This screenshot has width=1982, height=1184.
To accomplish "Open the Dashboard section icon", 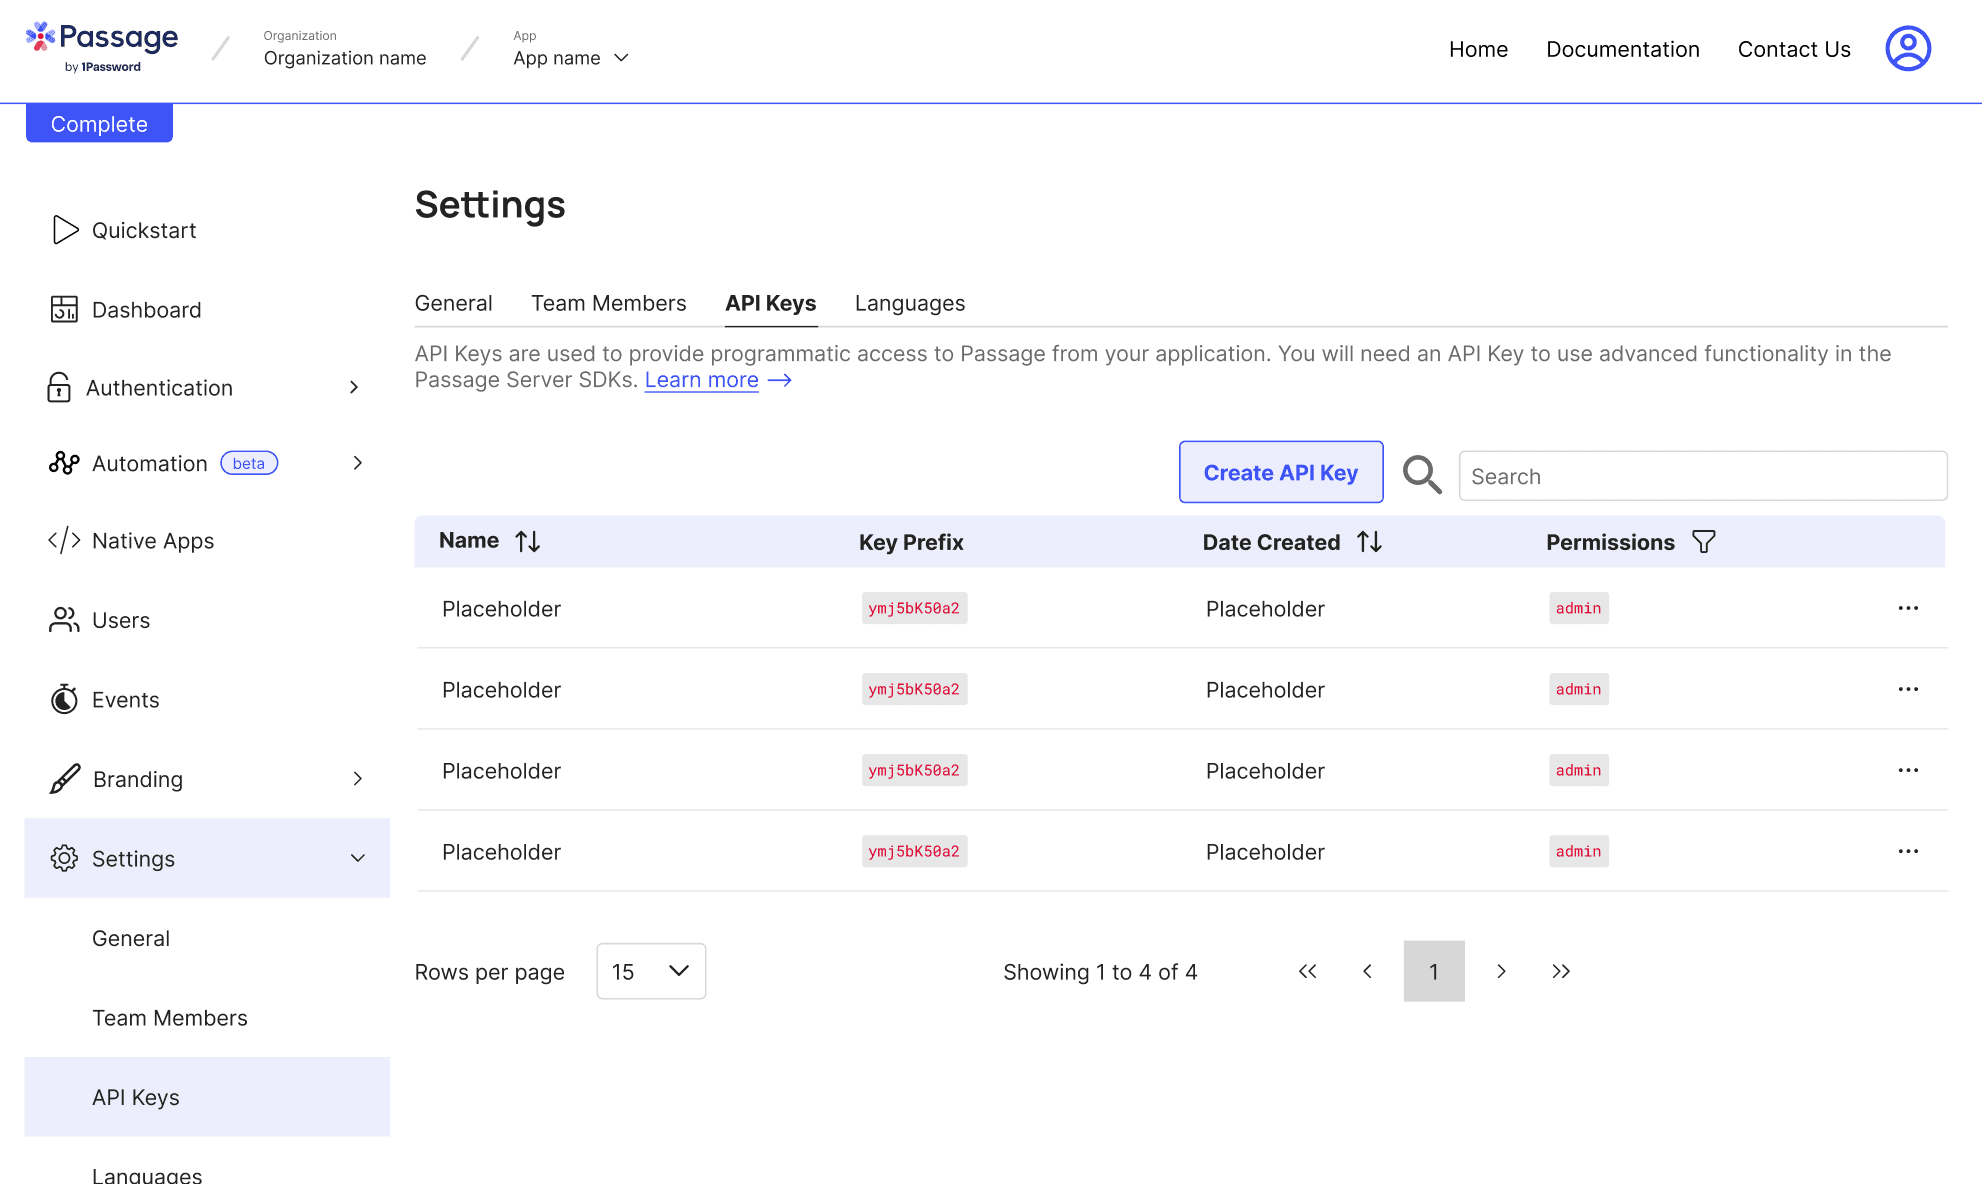I will 64,309.
